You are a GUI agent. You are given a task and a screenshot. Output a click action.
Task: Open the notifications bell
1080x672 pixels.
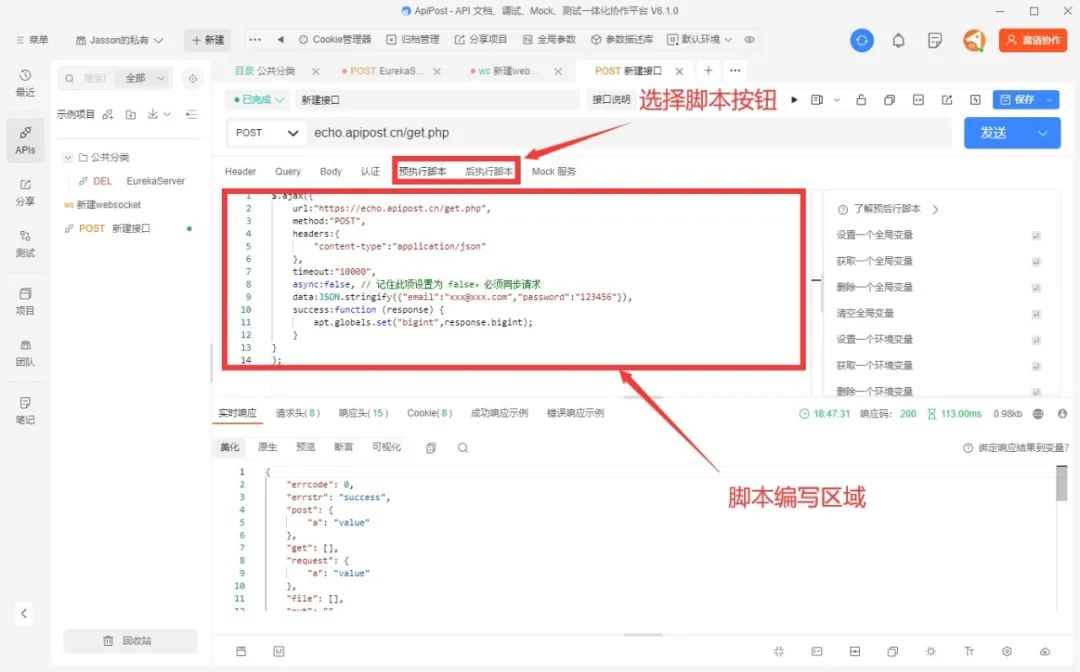898,41
